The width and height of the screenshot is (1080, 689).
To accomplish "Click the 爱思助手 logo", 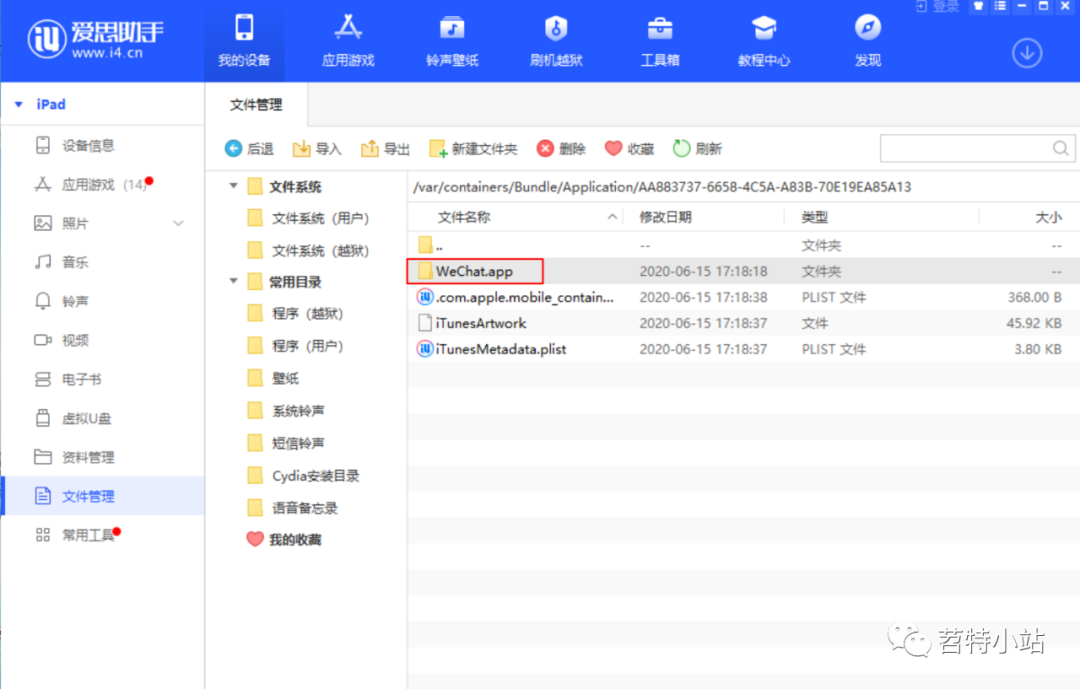I will coord(96,39).
